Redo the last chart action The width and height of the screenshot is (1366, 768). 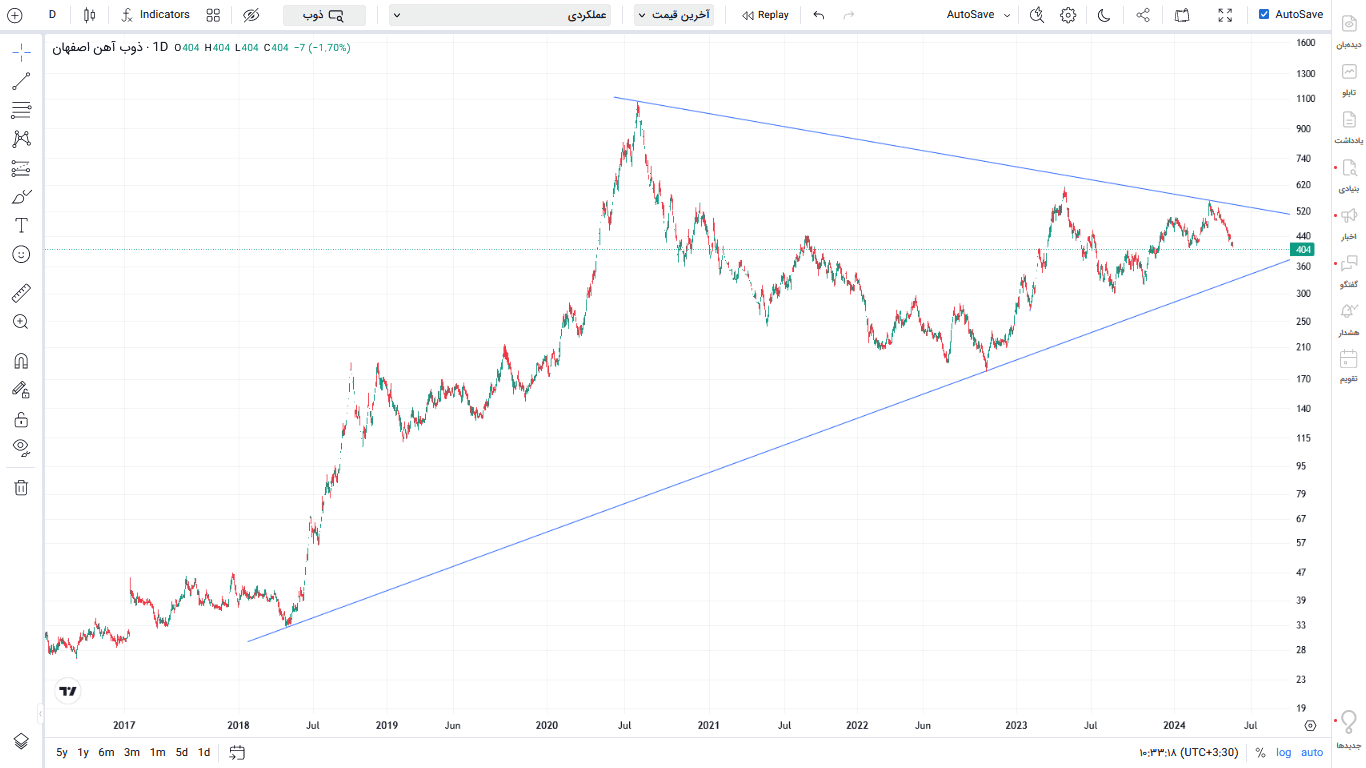849,15
